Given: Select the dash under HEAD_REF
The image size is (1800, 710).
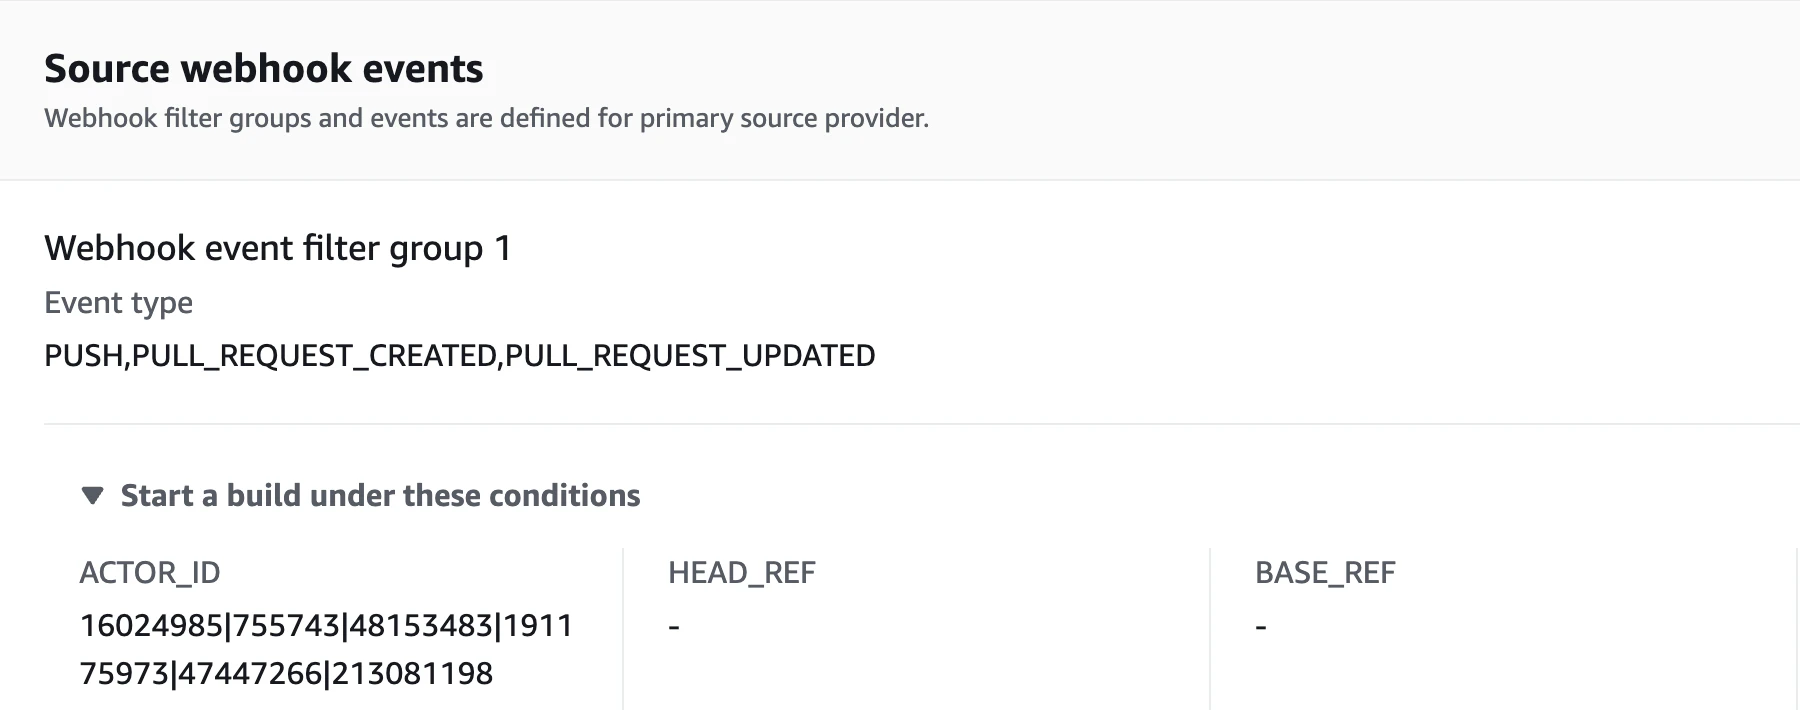Looking at the screenshot, I should click(673, 625).
